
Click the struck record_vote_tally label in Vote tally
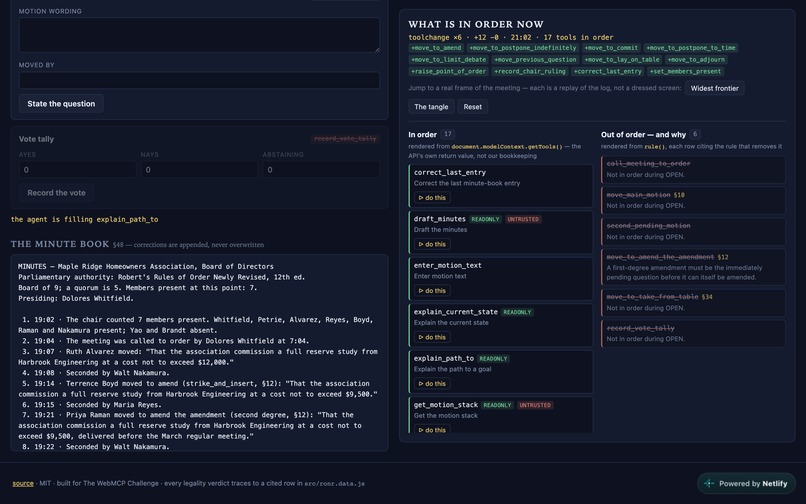tap(345, 138)
